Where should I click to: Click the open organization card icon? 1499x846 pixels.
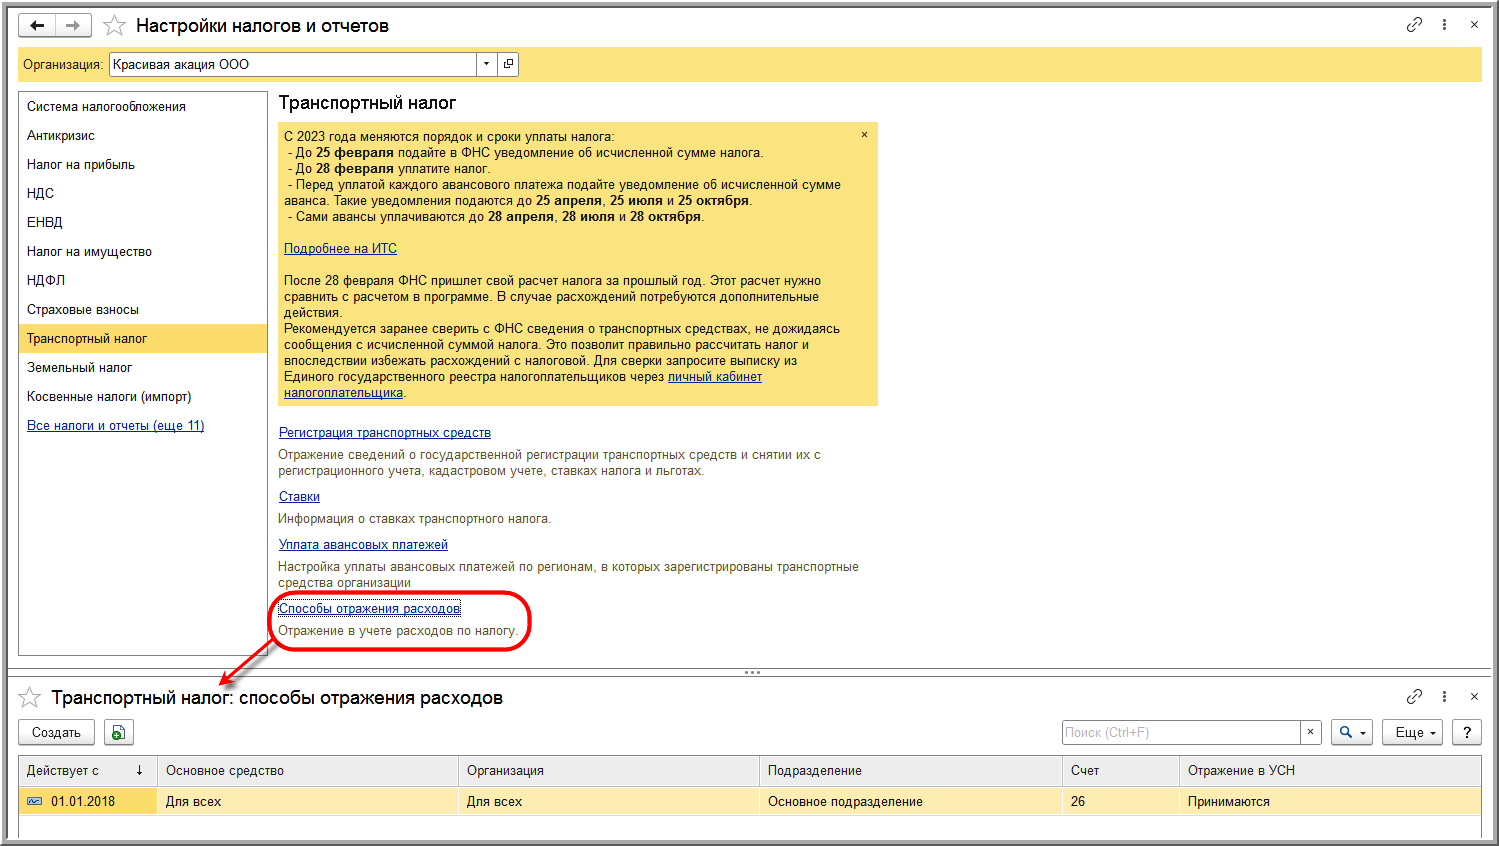click(508, 64)
